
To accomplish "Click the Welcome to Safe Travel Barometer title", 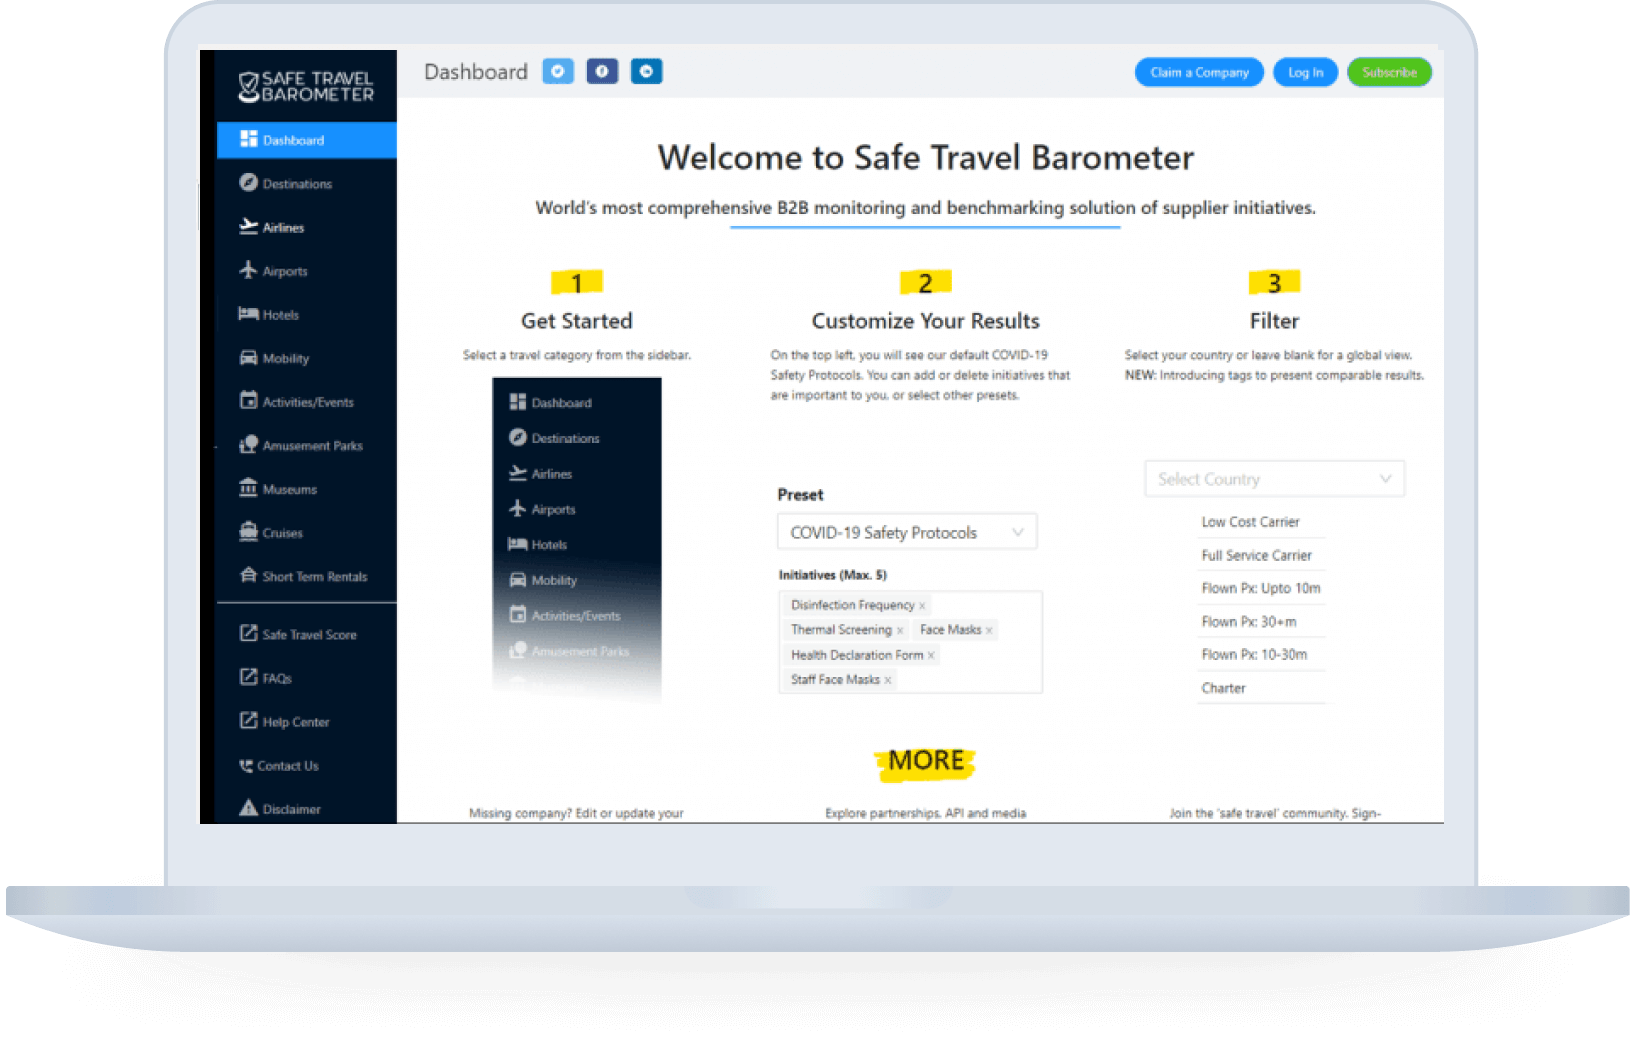I will click(x=926, y=158).
